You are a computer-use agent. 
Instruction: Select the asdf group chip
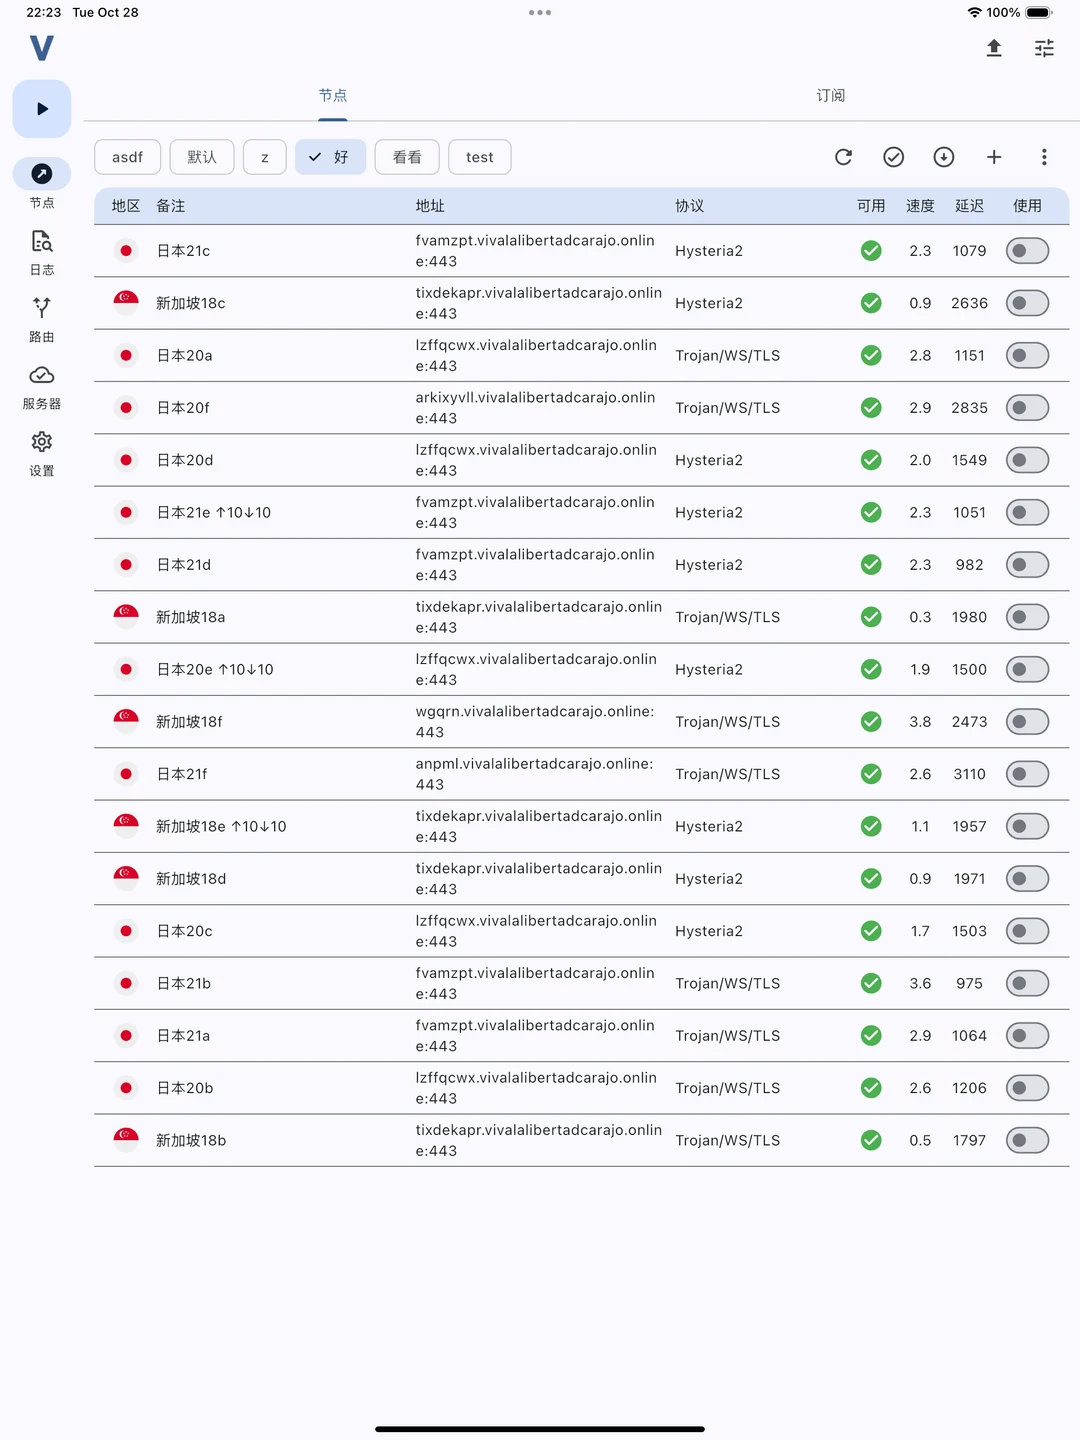(x=128, y=157)
